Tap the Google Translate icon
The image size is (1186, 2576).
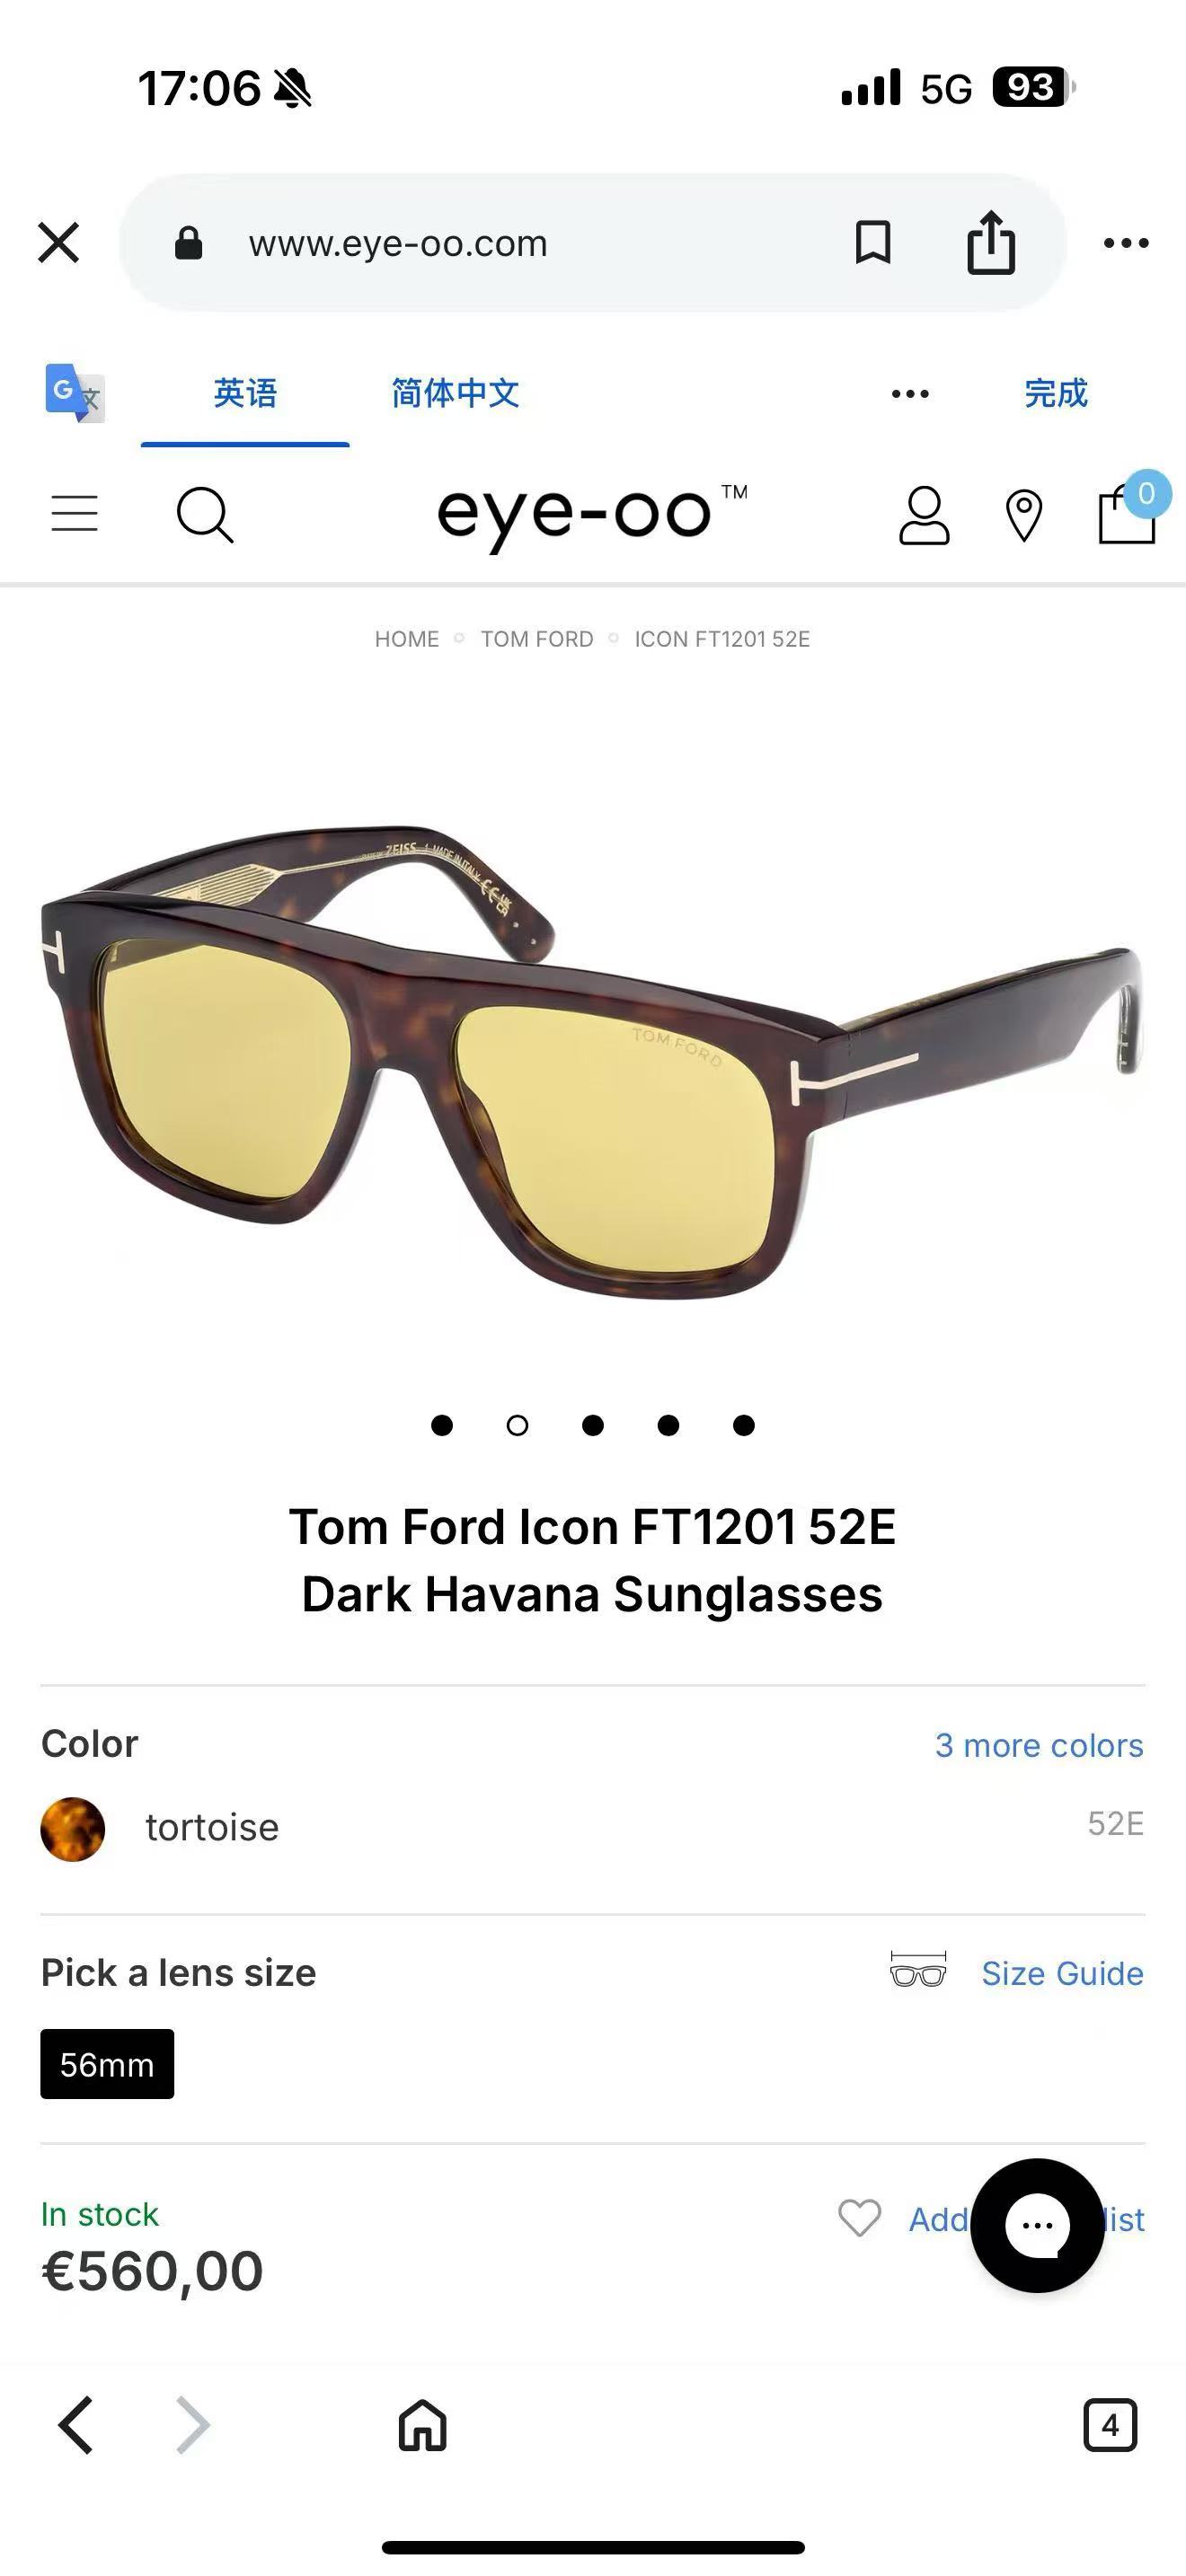tap(75, 392)
